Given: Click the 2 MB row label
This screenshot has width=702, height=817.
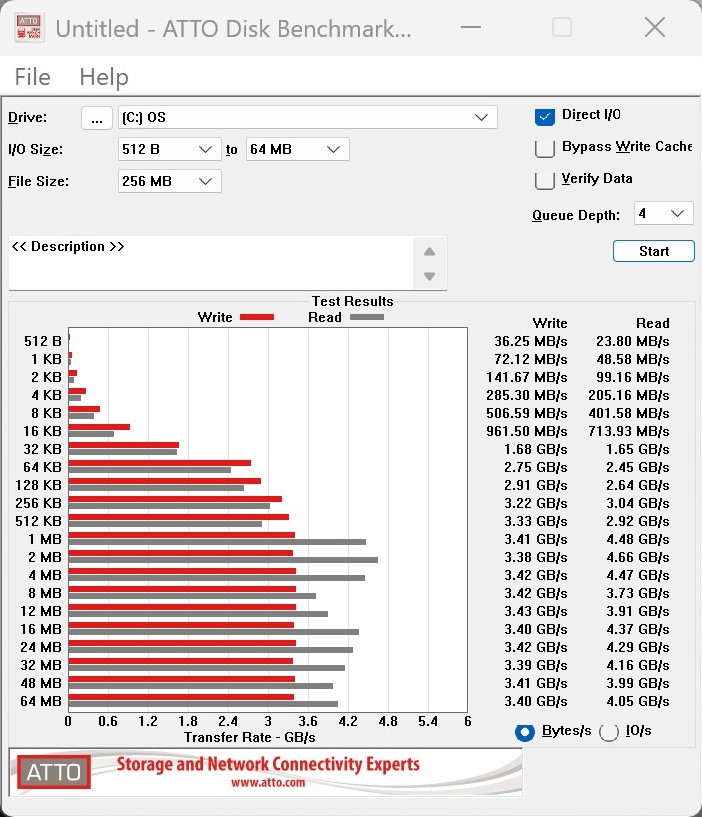Looking at the screenshot, I should point(45,557).
